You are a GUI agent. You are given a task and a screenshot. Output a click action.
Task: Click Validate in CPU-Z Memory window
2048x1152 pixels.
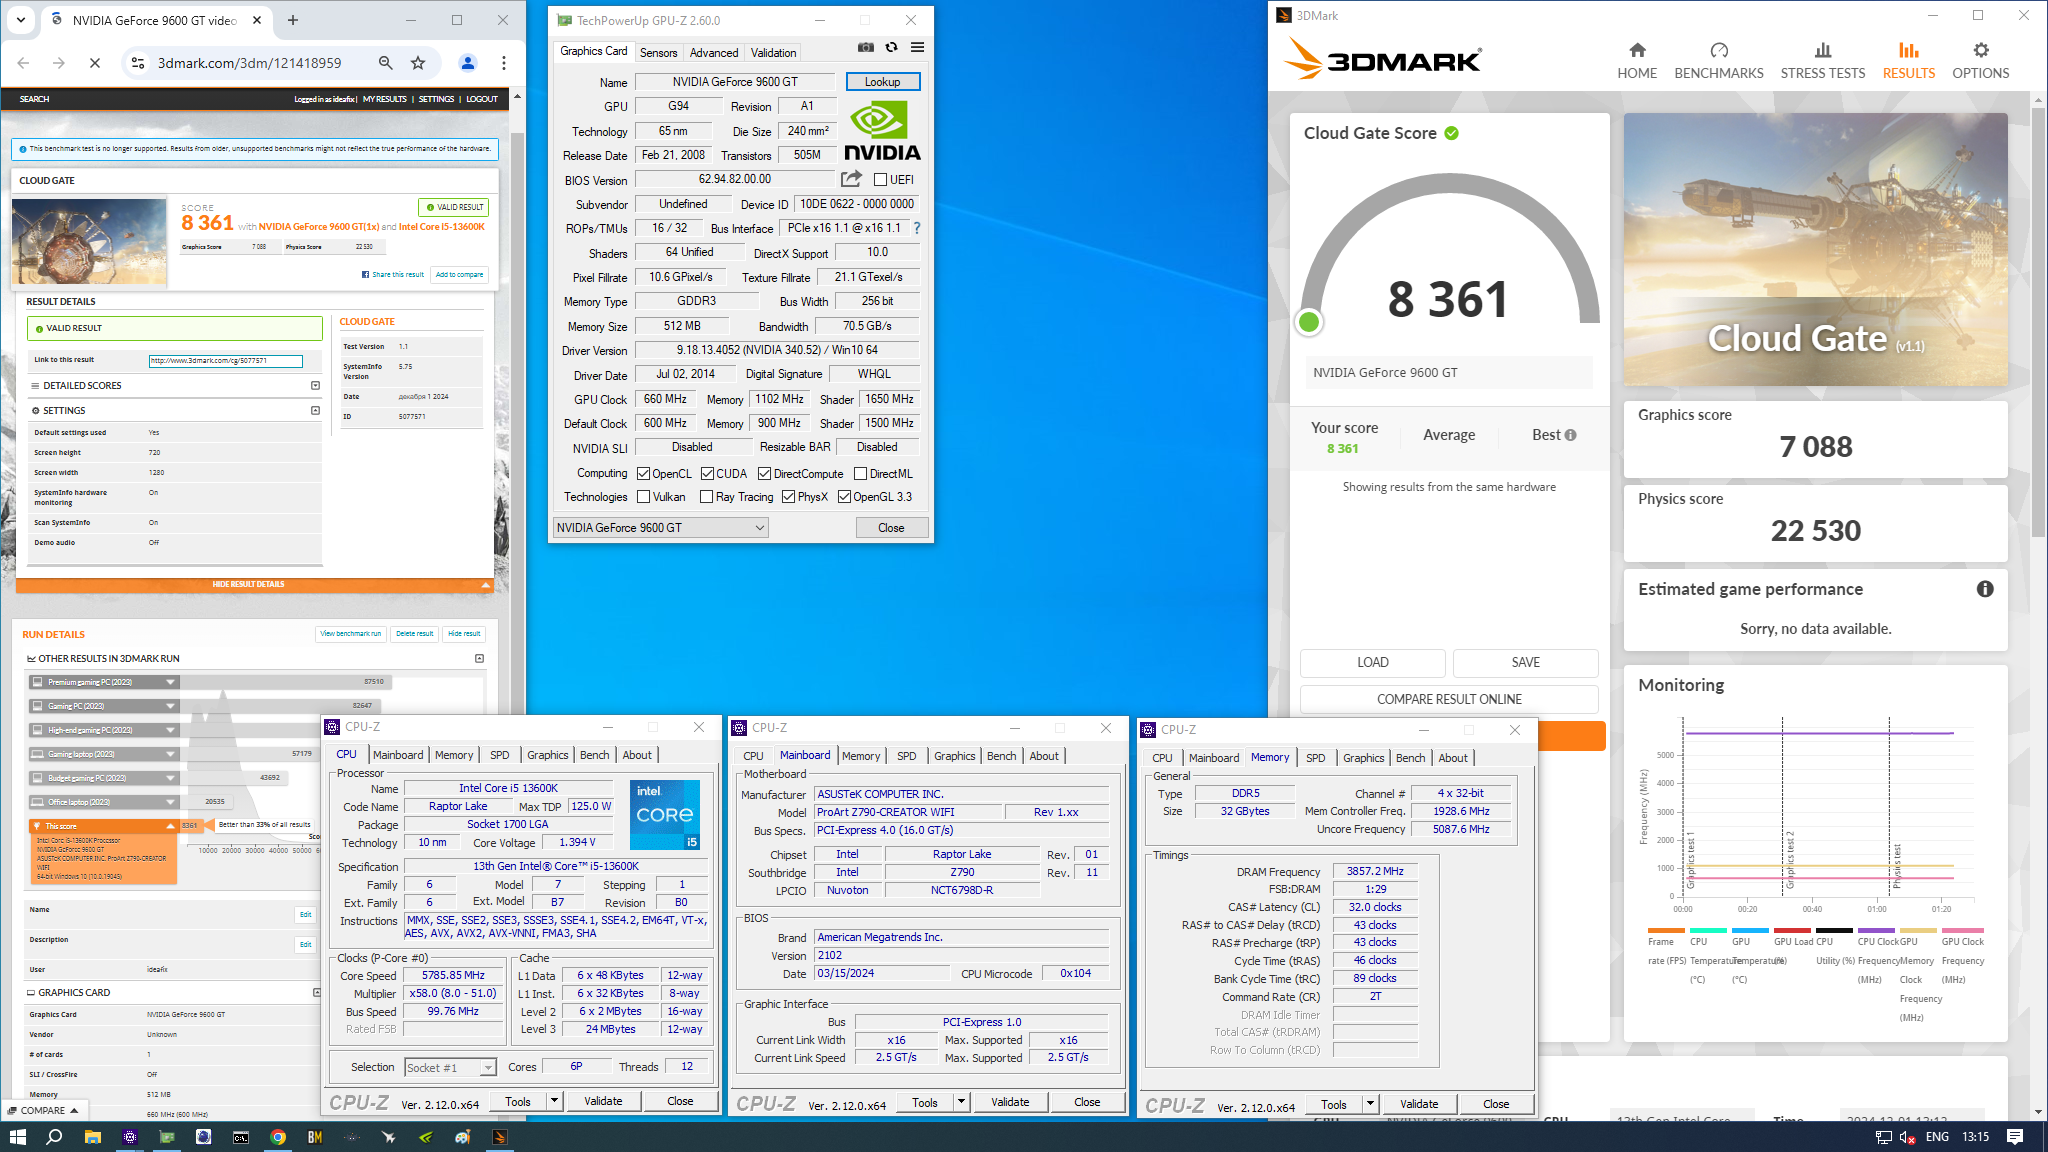click(1419, 1104)
